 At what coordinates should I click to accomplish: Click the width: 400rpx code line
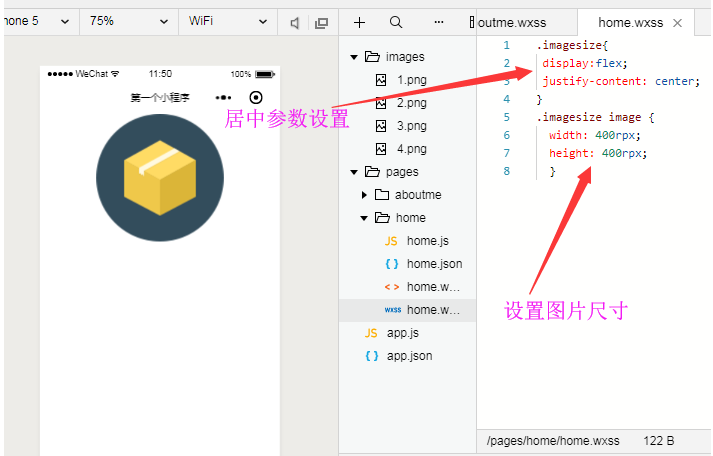coord(595,135)
